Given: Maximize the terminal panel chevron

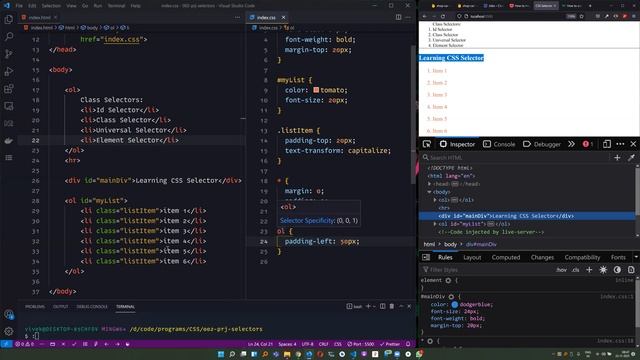Looking at the screenshot, I should pyautogui.click(x=401, y=306).
